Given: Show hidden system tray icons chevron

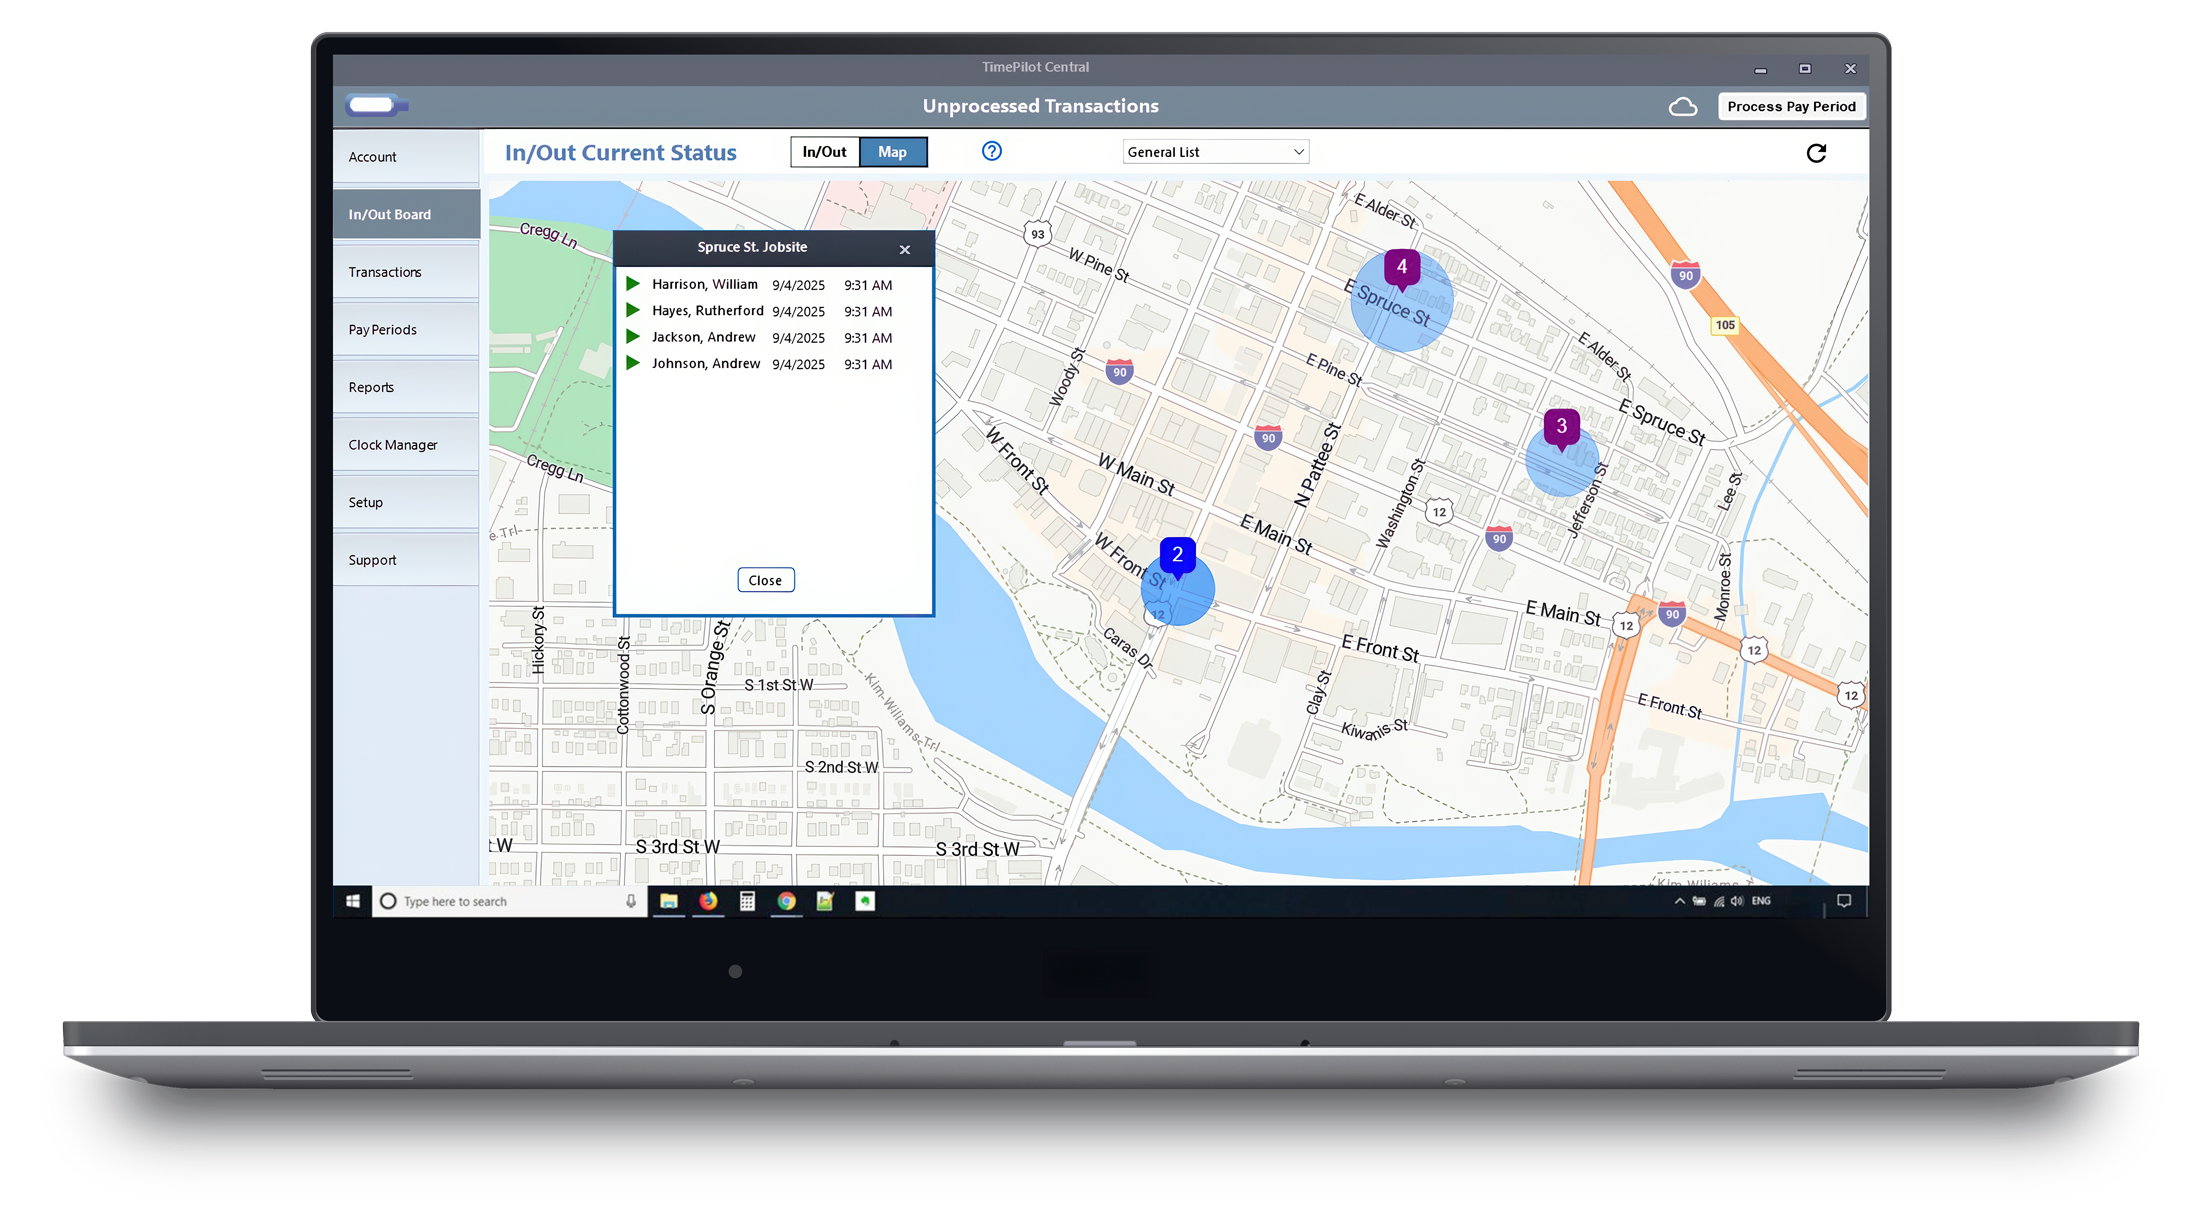Looking at the screenshot, I should pyautogui.click(x=1679, y=901).
